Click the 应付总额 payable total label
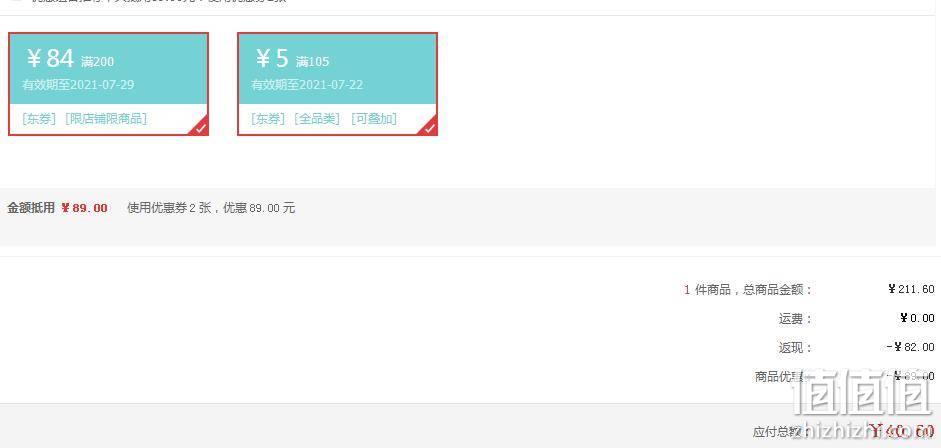The image size is (941, 448). [778, 432]
